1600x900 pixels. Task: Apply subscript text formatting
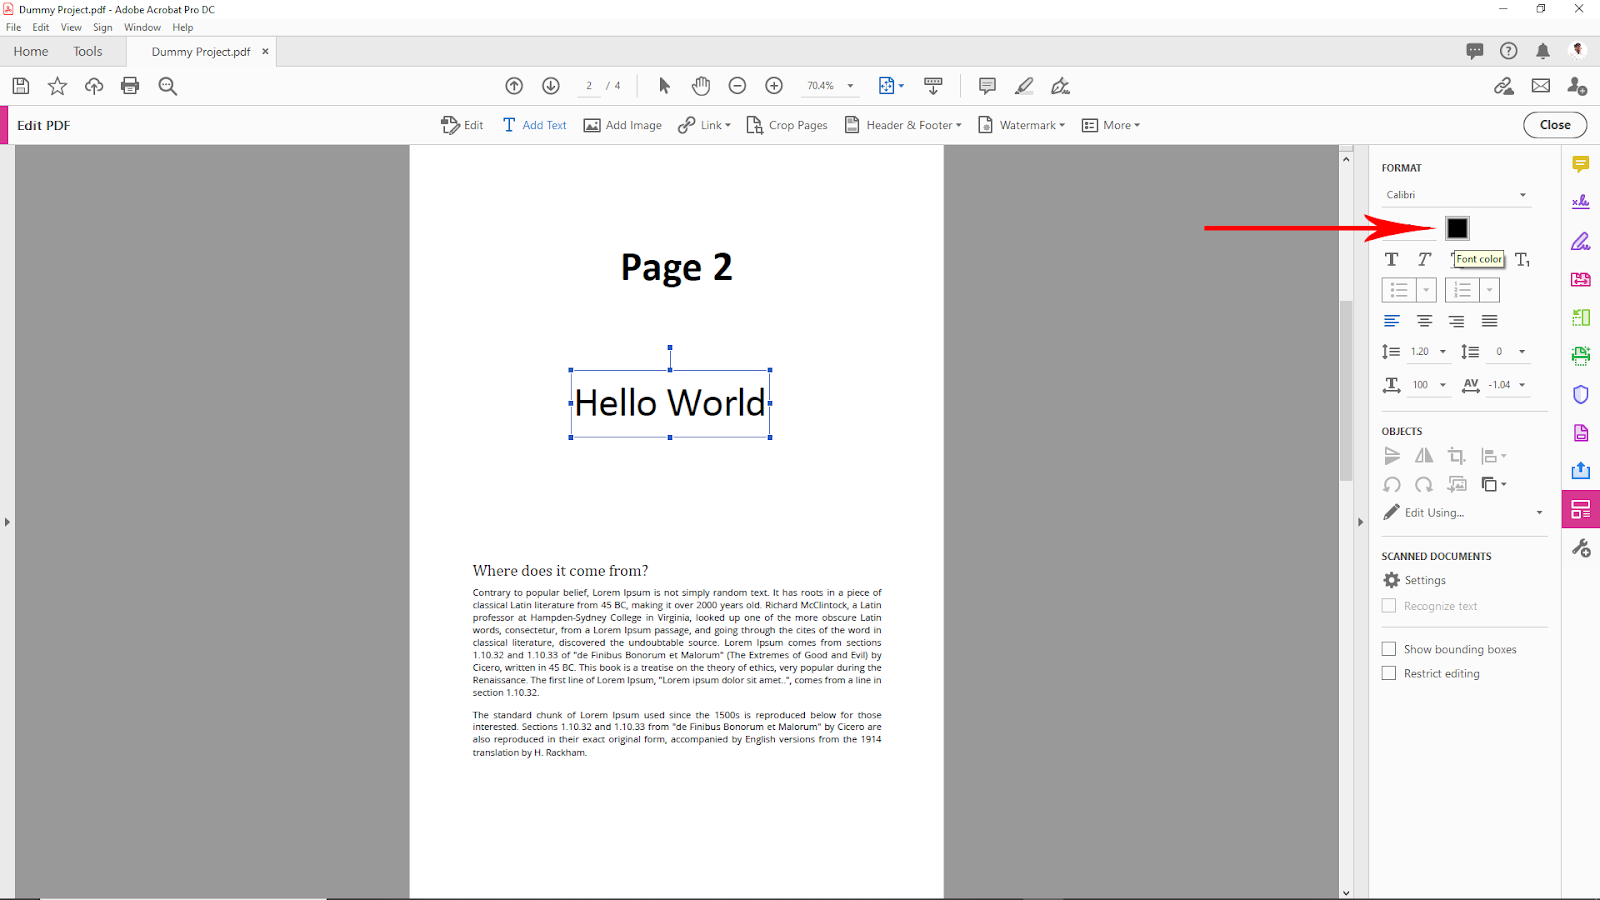[x=1522, y=260]
